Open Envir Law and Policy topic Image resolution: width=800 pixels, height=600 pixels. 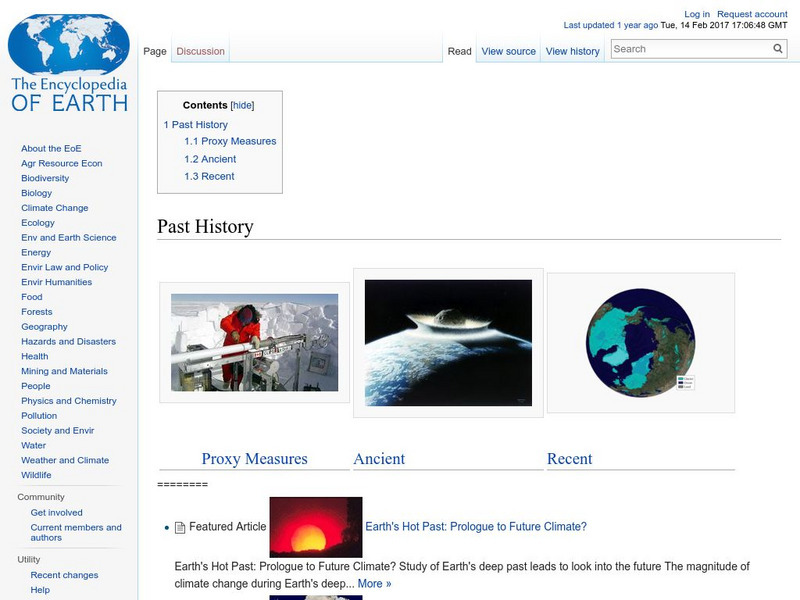coord(64,267)
